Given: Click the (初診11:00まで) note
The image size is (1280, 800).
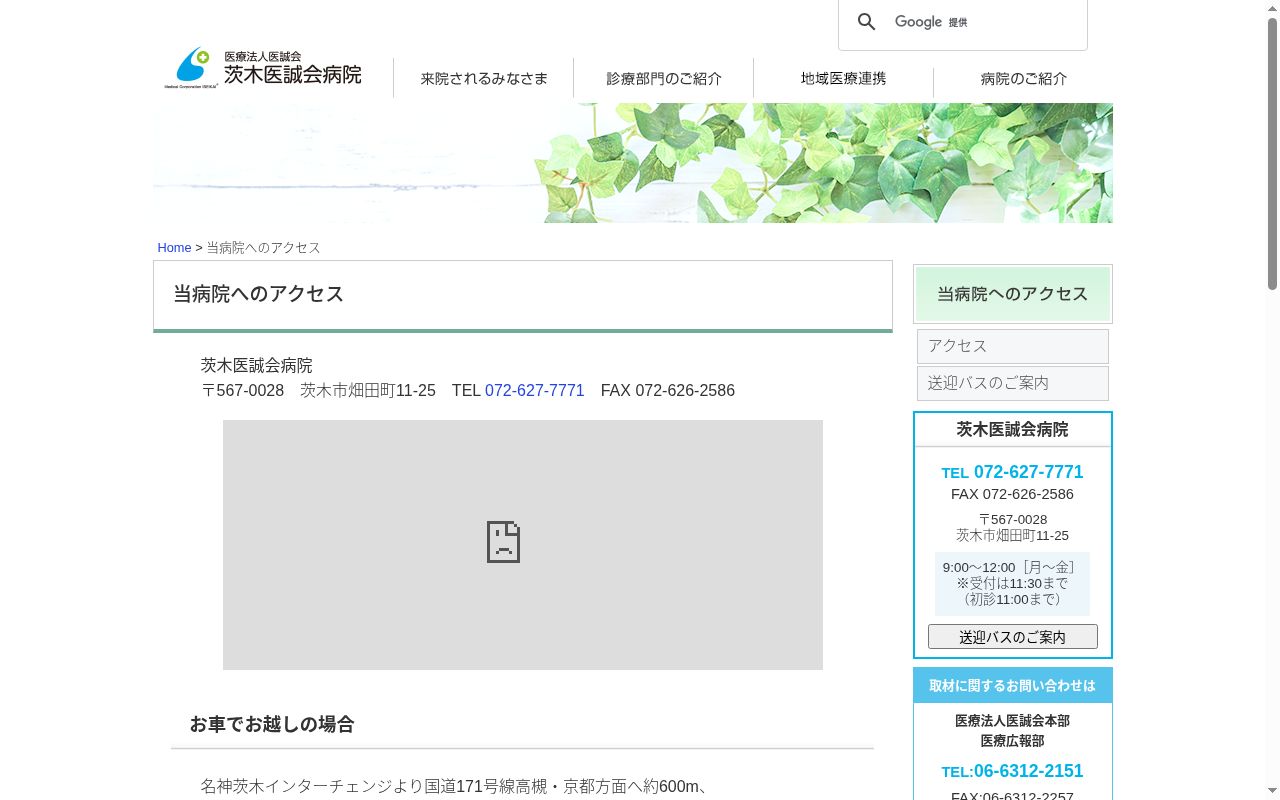Looking at the screenshot, I should pyautogui.click(x=1012, y=599).
